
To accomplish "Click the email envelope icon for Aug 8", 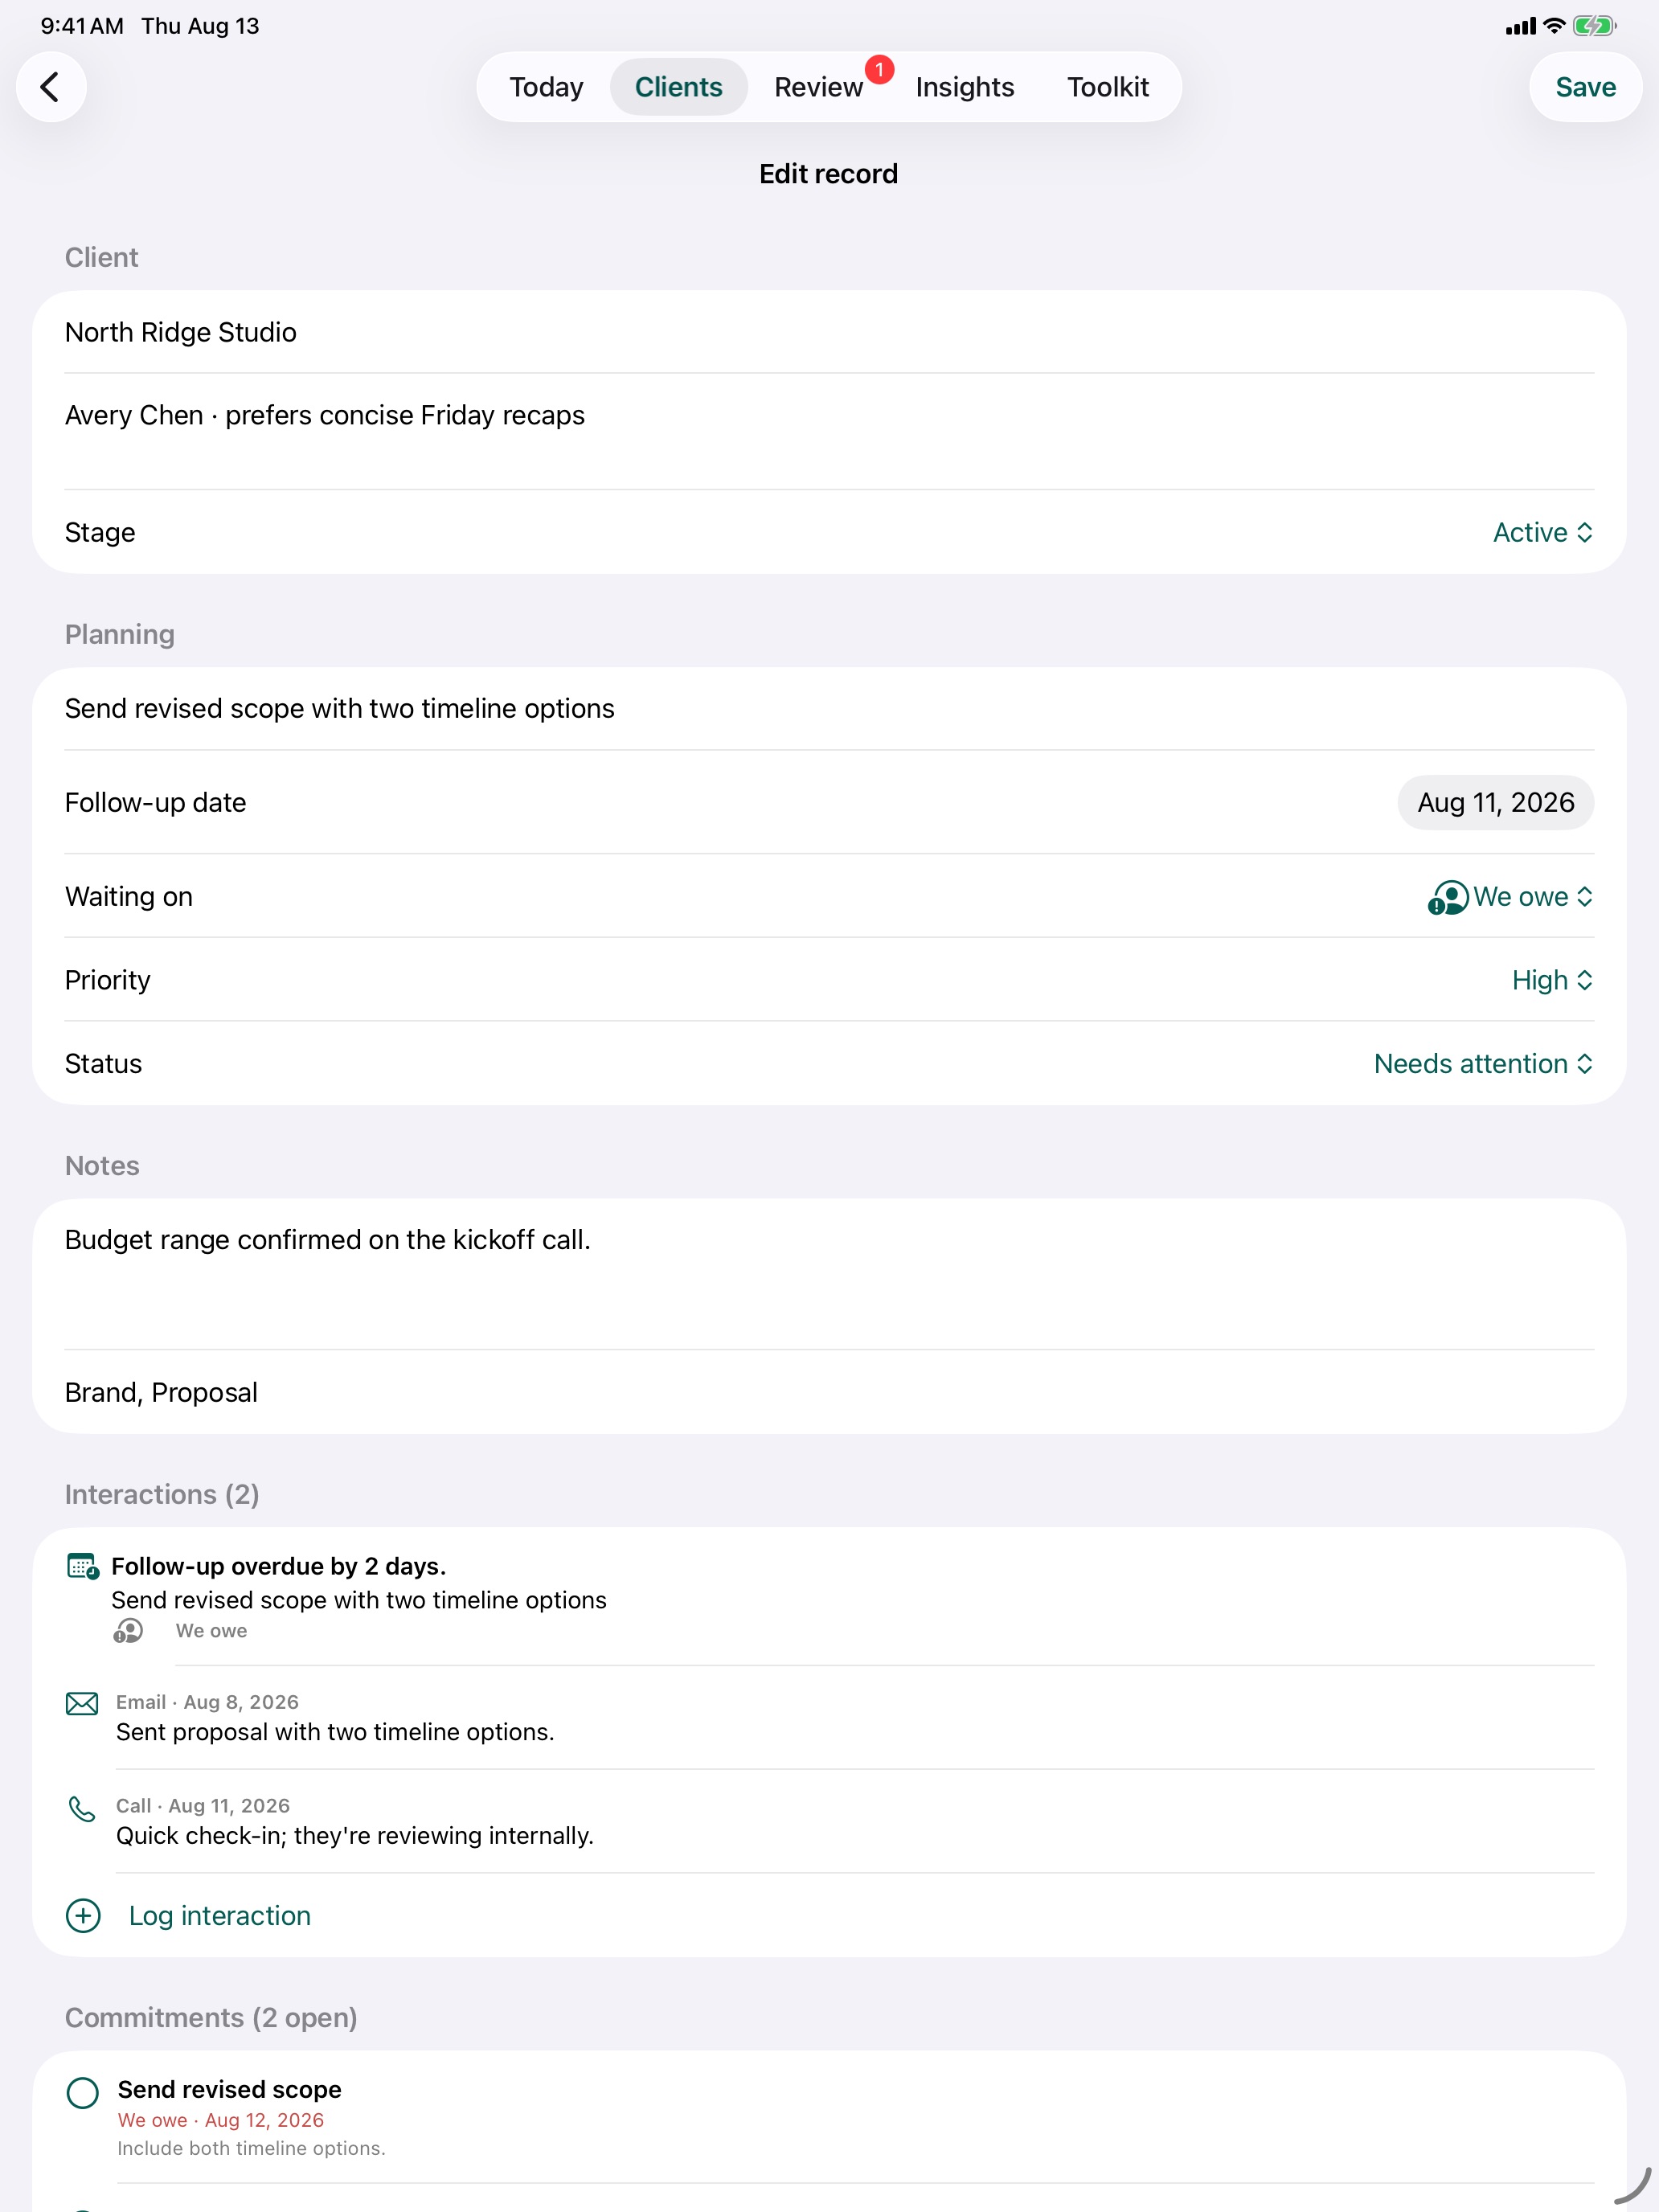I will [x=82, y=1704].
